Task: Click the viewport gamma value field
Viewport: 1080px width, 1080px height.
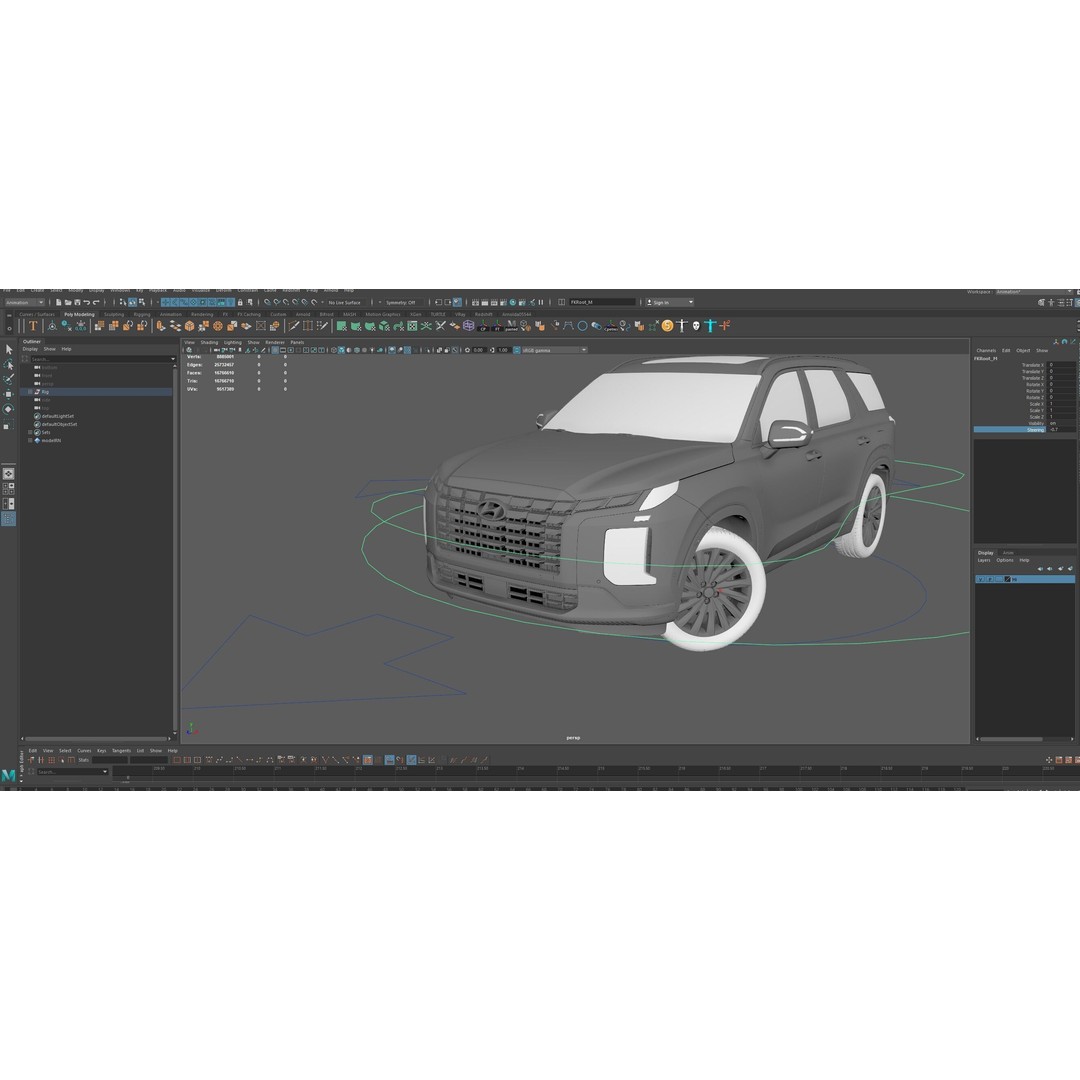Action: 503,350
